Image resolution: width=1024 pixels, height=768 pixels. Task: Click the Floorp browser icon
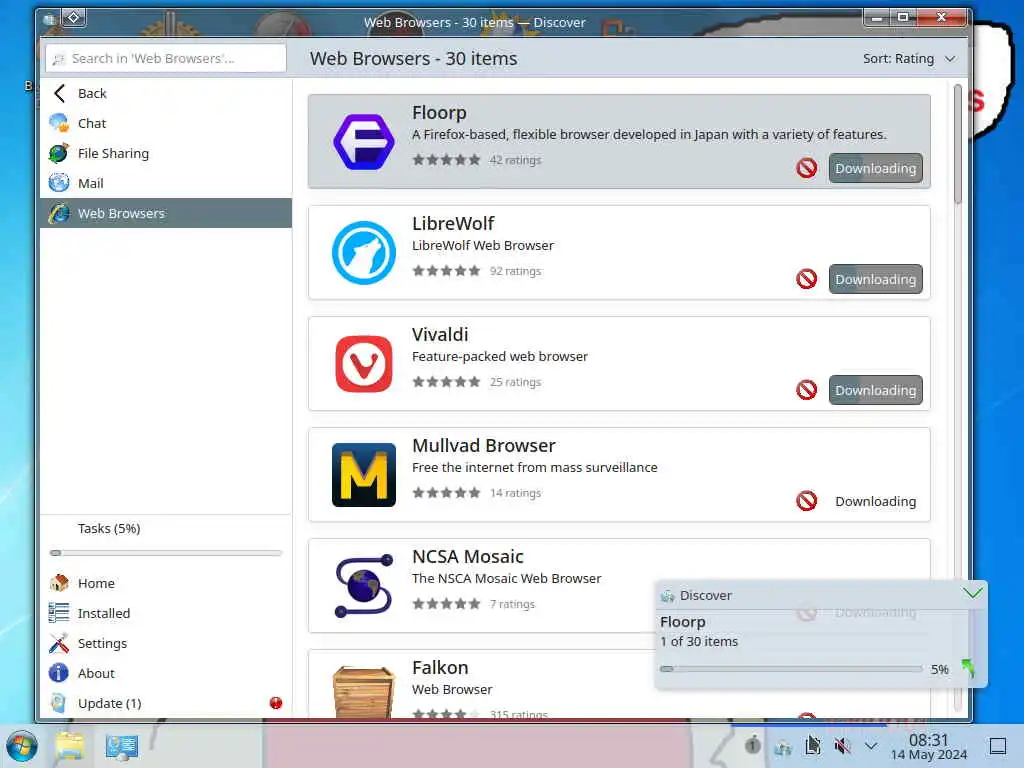pyautogui.click(x=364, y=142)
